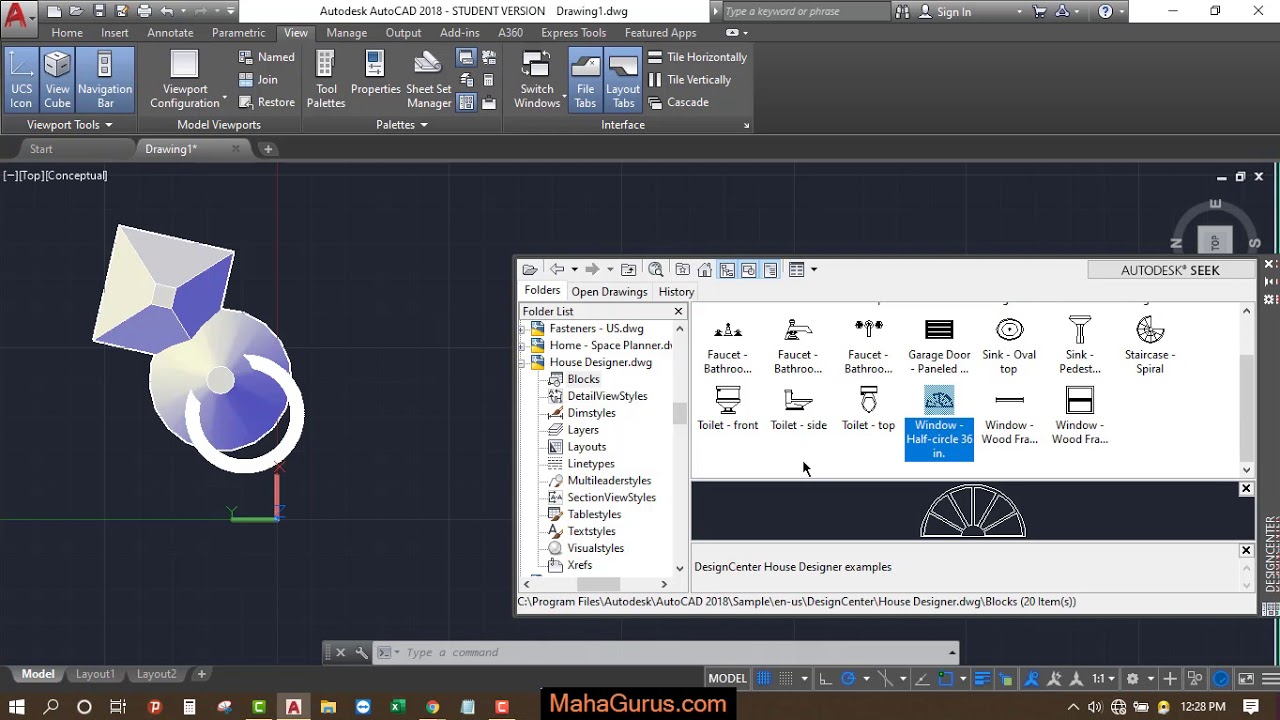Open Sheet Set Manager
The image size is (1280, 720).
tap(428, 80)
